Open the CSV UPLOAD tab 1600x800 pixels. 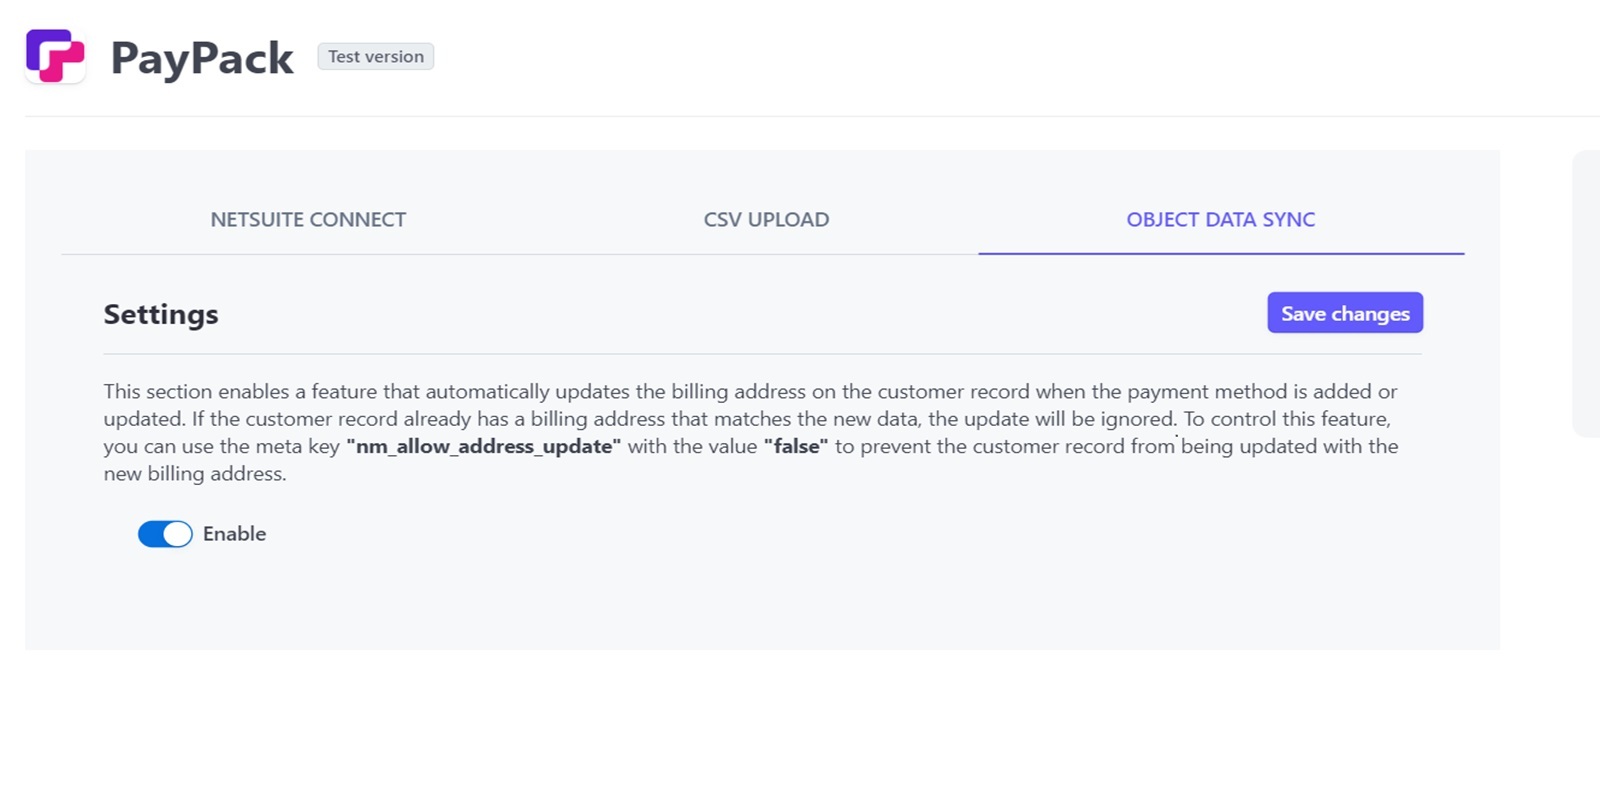coord(766,219)
